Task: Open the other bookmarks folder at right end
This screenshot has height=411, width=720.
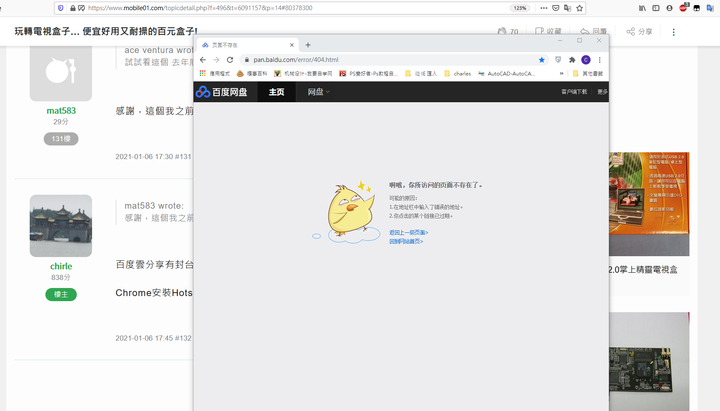Action: coord(588,73)
